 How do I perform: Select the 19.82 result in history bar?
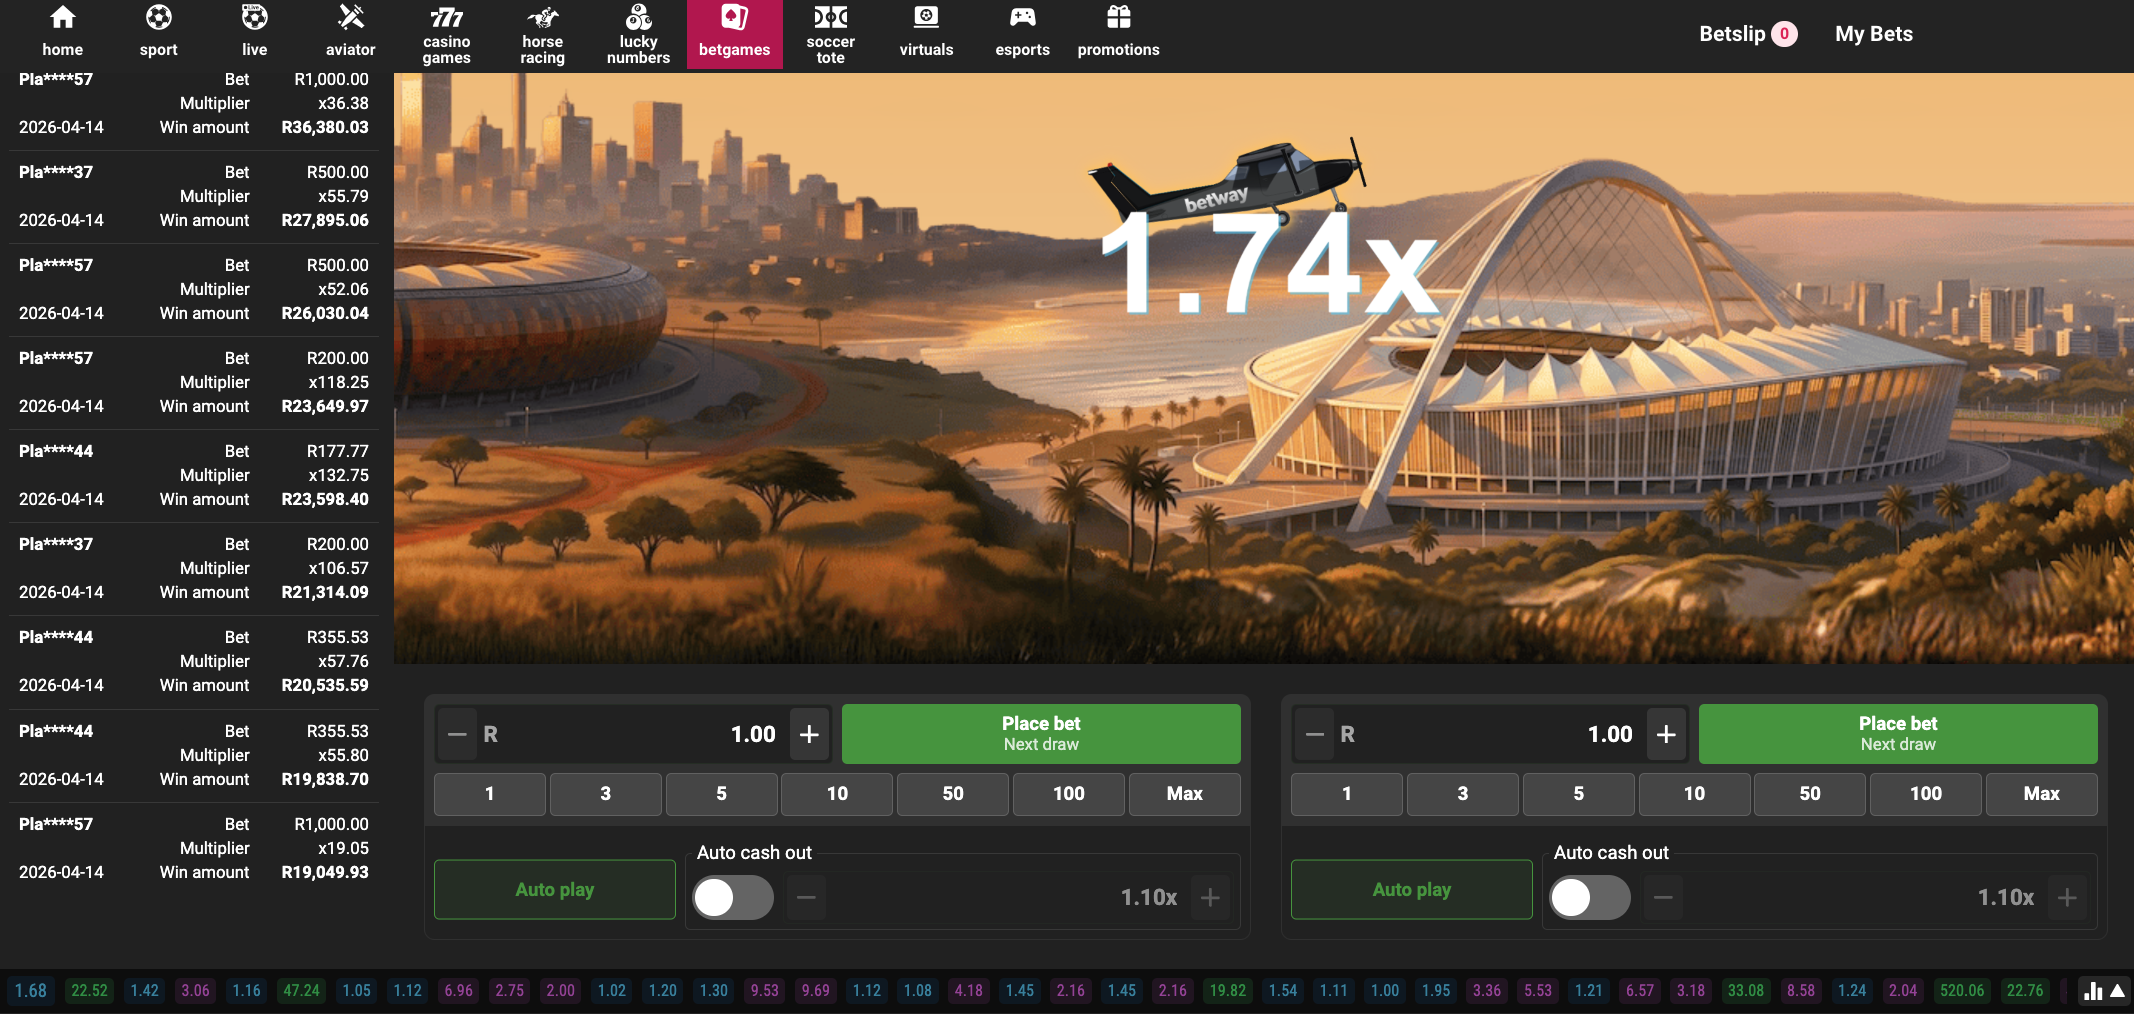pyautogui.click(x=1228, y=991)
